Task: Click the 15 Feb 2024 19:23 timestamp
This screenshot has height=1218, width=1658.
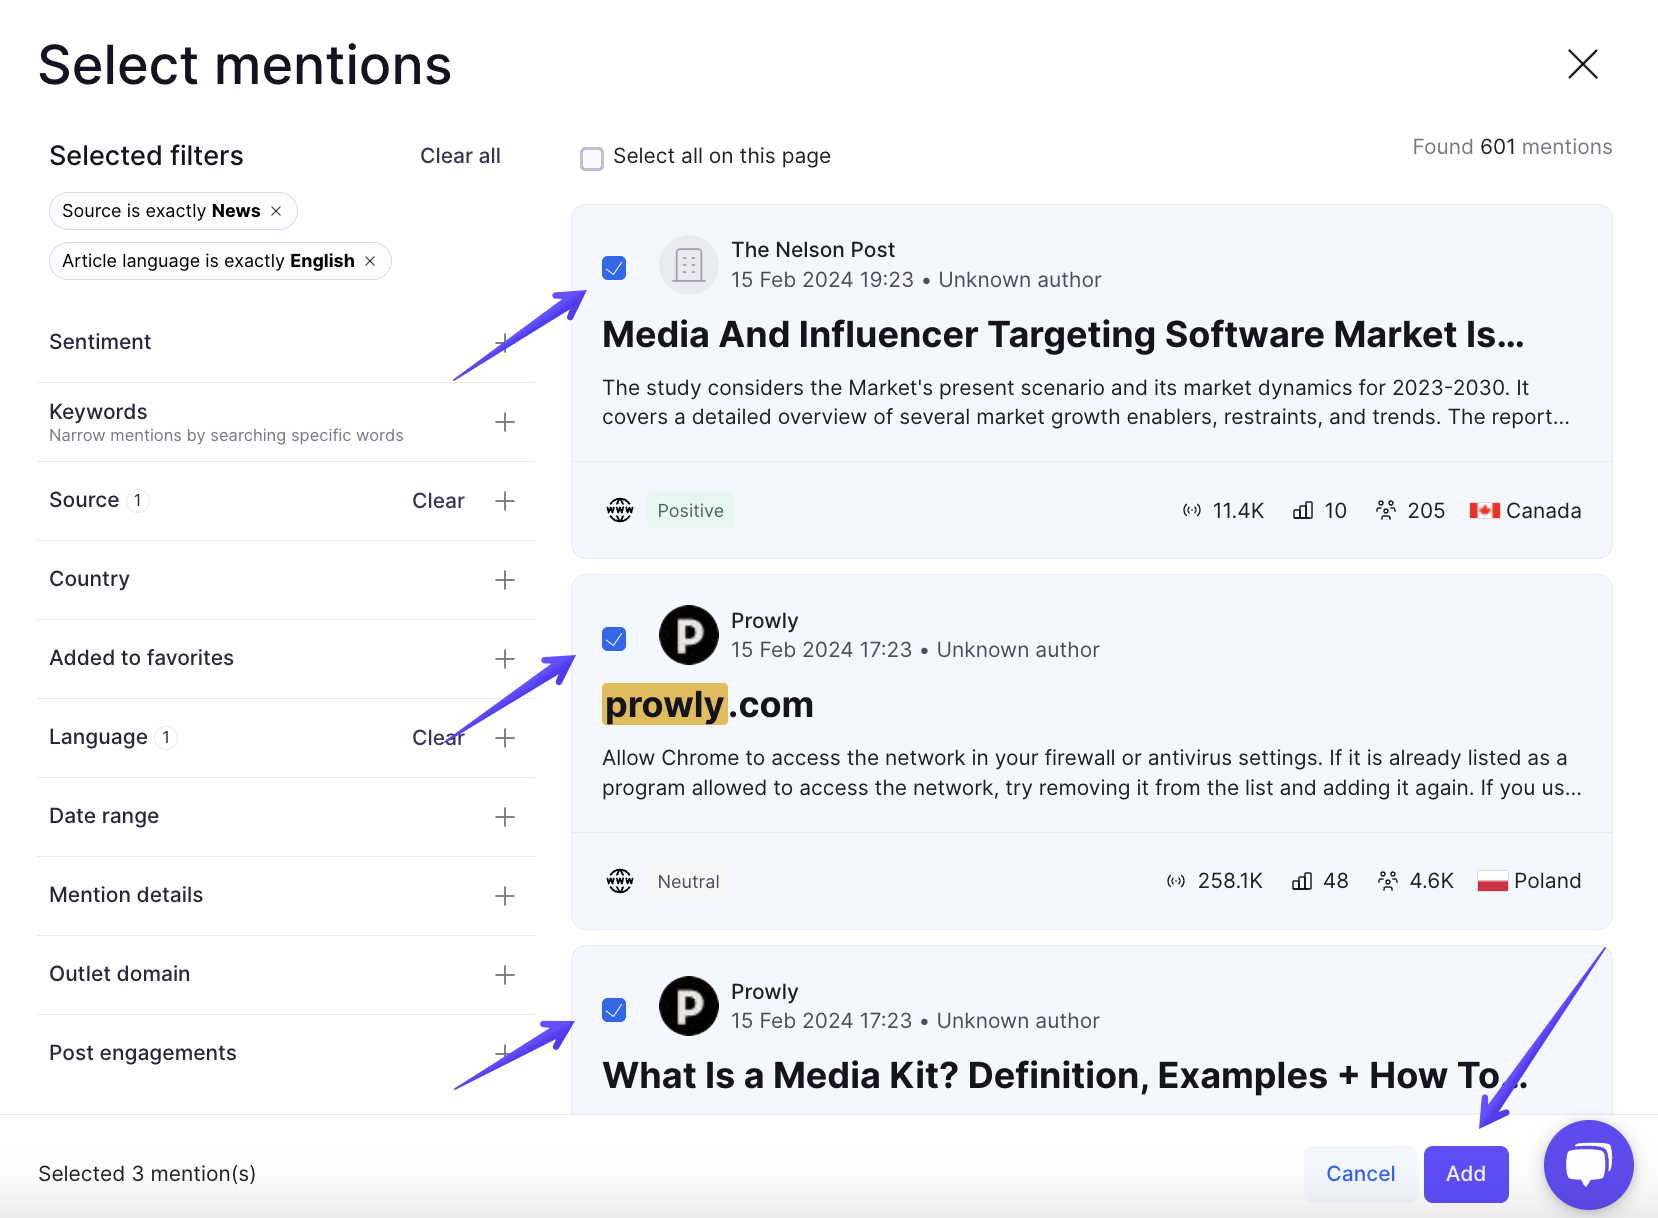Action: coord(822,280)
